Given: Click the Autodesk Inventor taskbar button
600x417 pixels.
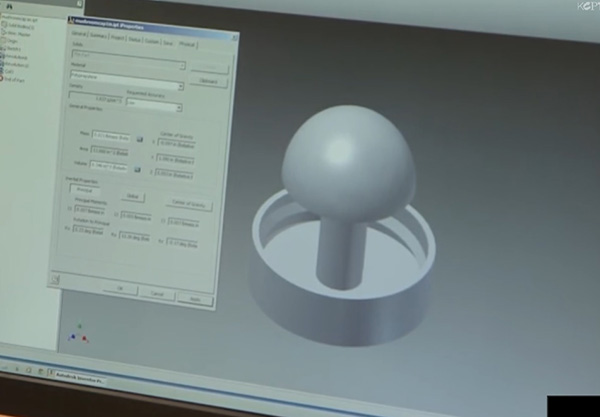Looking at the screenshot, I should point(77,377).
